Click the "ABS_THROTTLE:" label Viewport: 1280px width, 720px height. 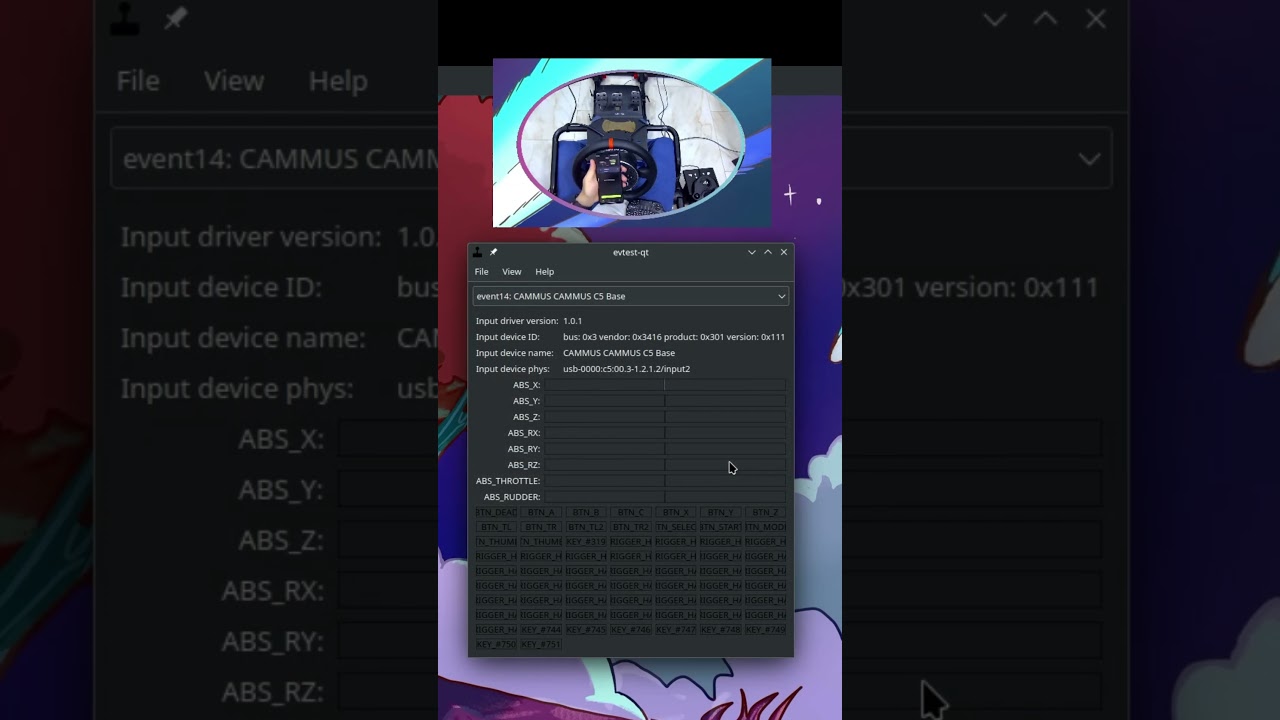[x=508, y=481]
